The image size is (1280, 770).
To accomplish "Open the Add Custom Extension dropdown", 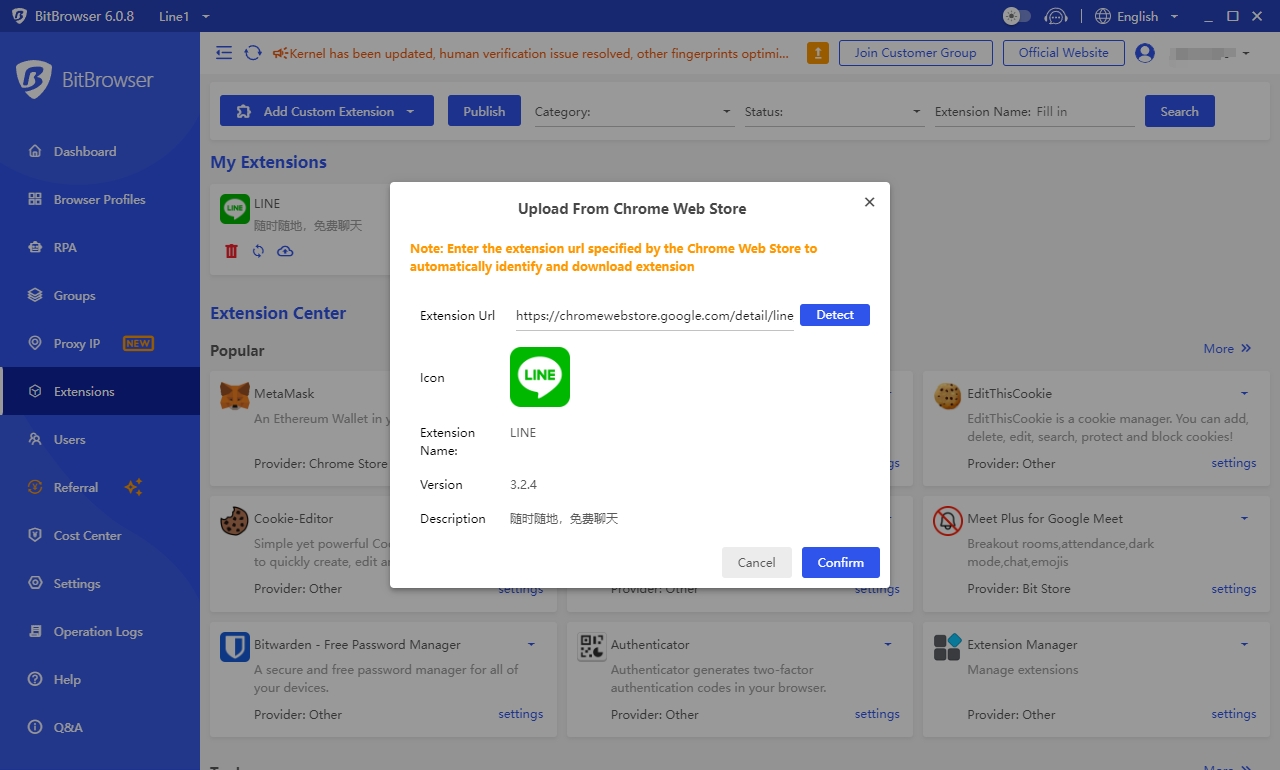I will (x=327, y=111).
